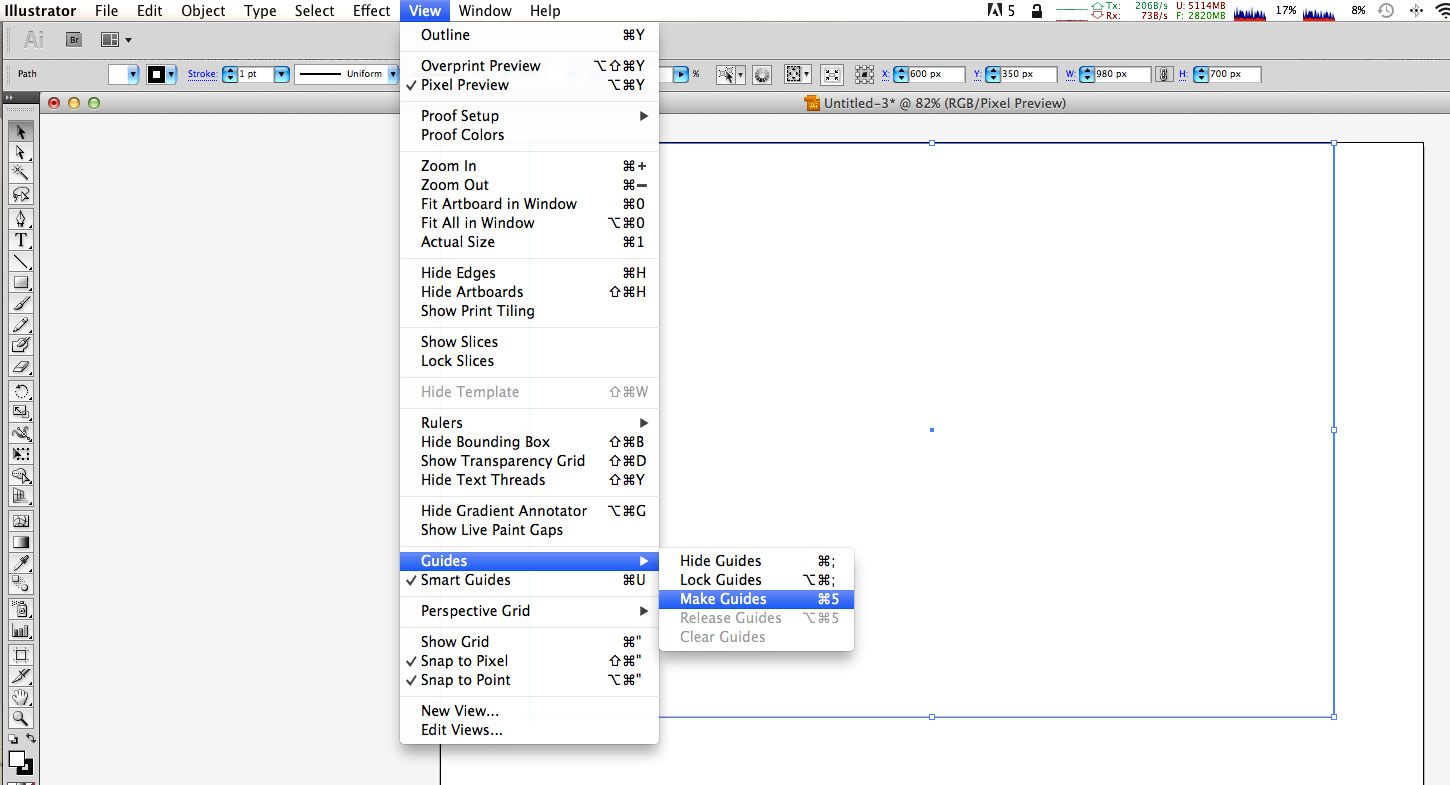Select the Zoom magnifier tool
The image size is (1450, 785).
[21, 718]
